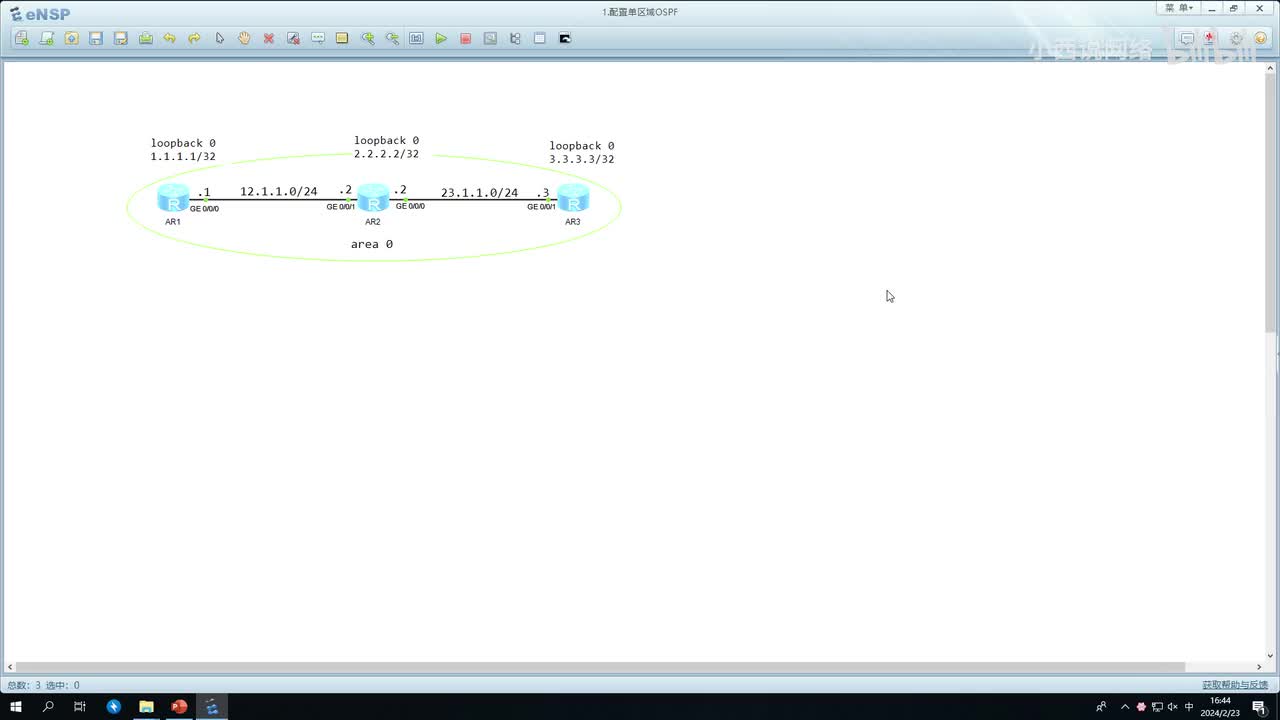This screenshot has width=1280, height=720.
Task: Open the Windows Start menu
Action: point(16,706)
